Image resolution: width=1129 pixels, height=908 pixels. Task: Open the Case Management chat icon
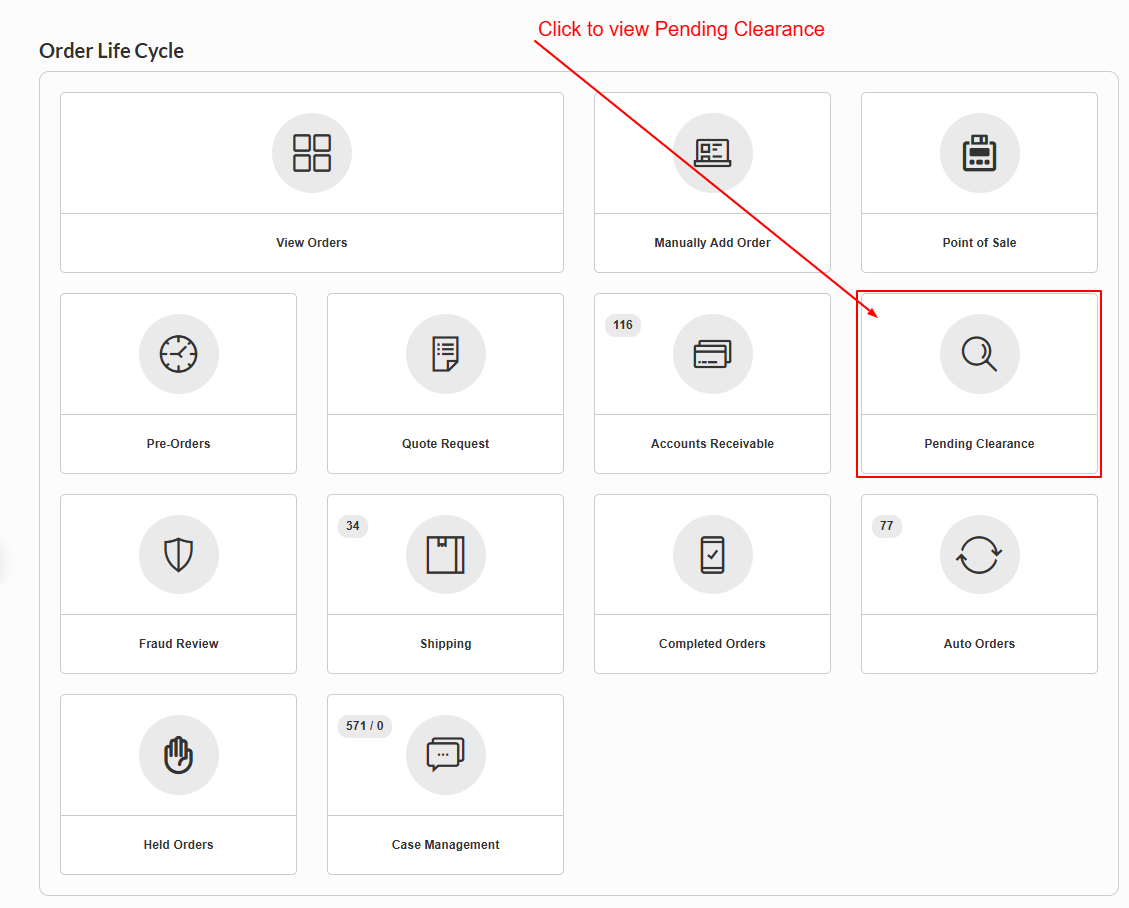coord(446,755)
